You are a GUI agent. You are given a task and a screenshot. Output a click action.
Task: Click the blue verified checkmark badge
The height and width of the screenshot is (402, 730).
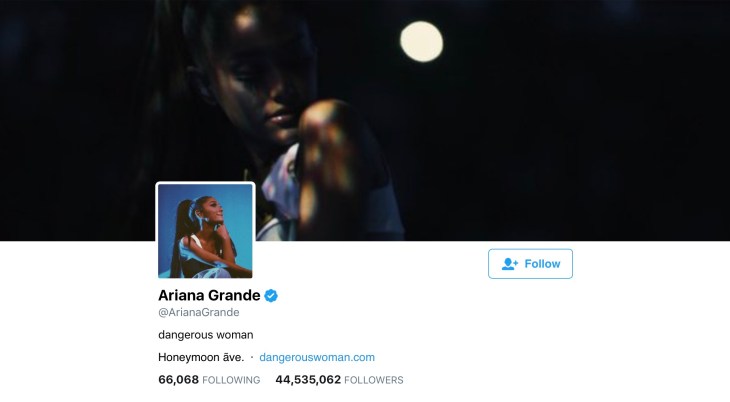pos(271,295)
